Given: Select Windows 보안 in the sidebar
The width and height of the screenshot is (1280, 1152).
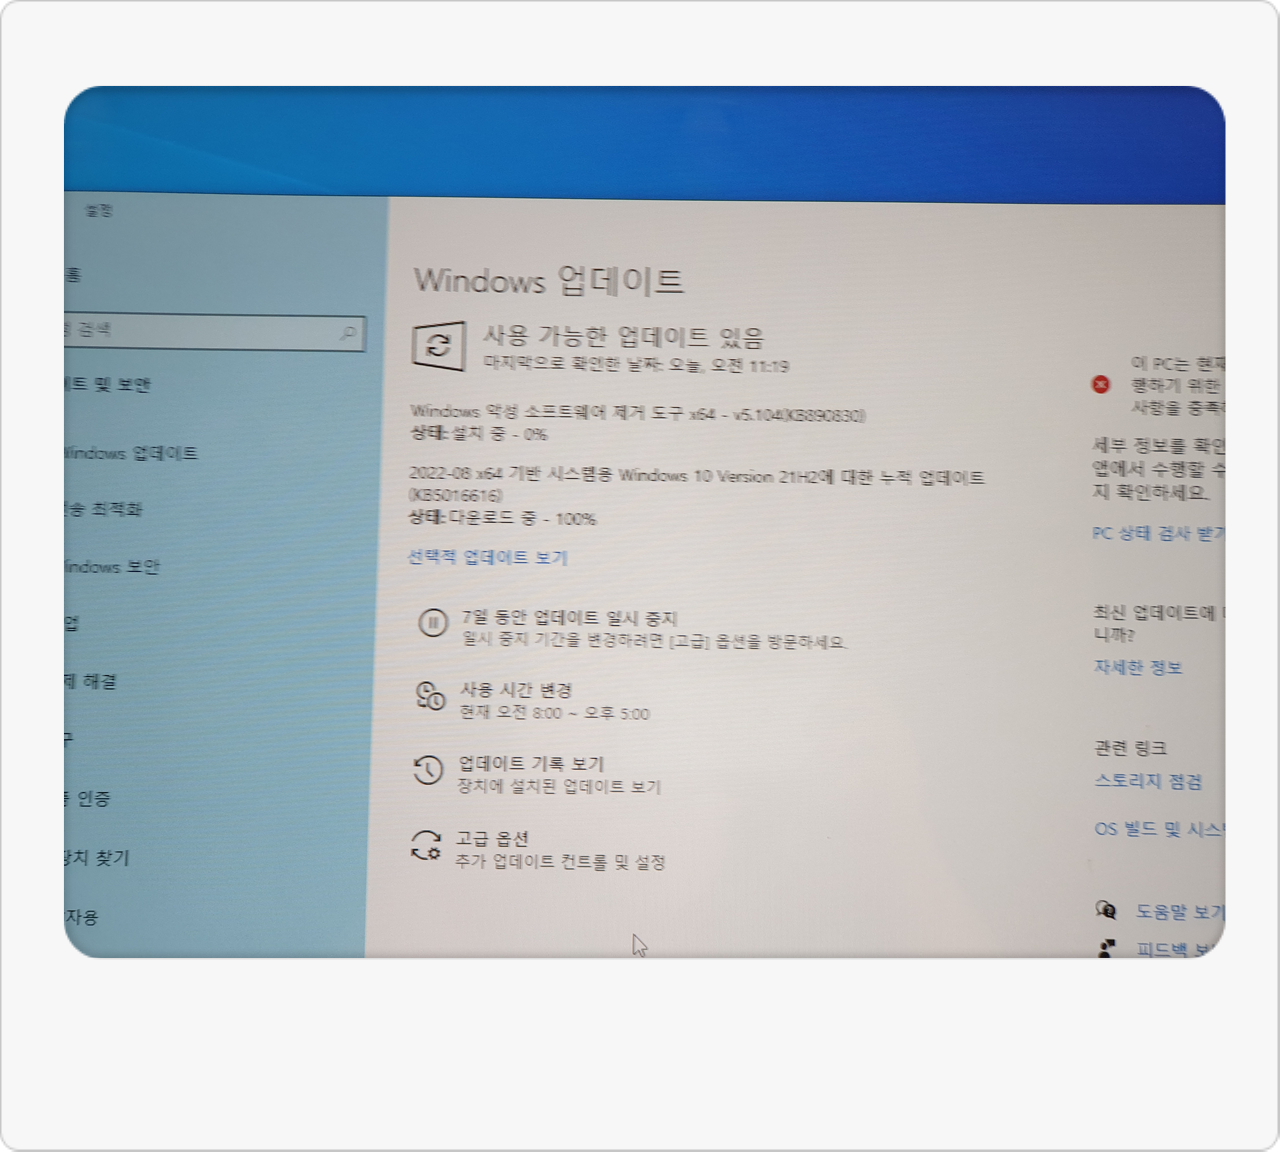Looking at the screenshot, I should point(112,566).
